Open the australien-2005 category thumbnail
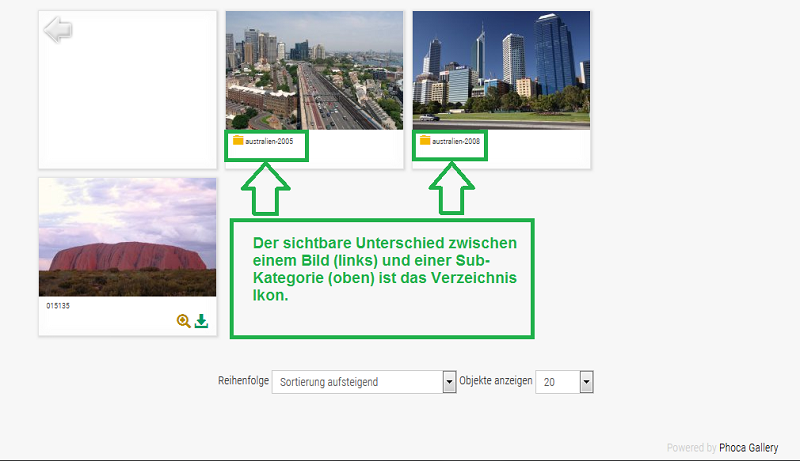Viewport: 800px width, 461px height. (x=314, y=71)
